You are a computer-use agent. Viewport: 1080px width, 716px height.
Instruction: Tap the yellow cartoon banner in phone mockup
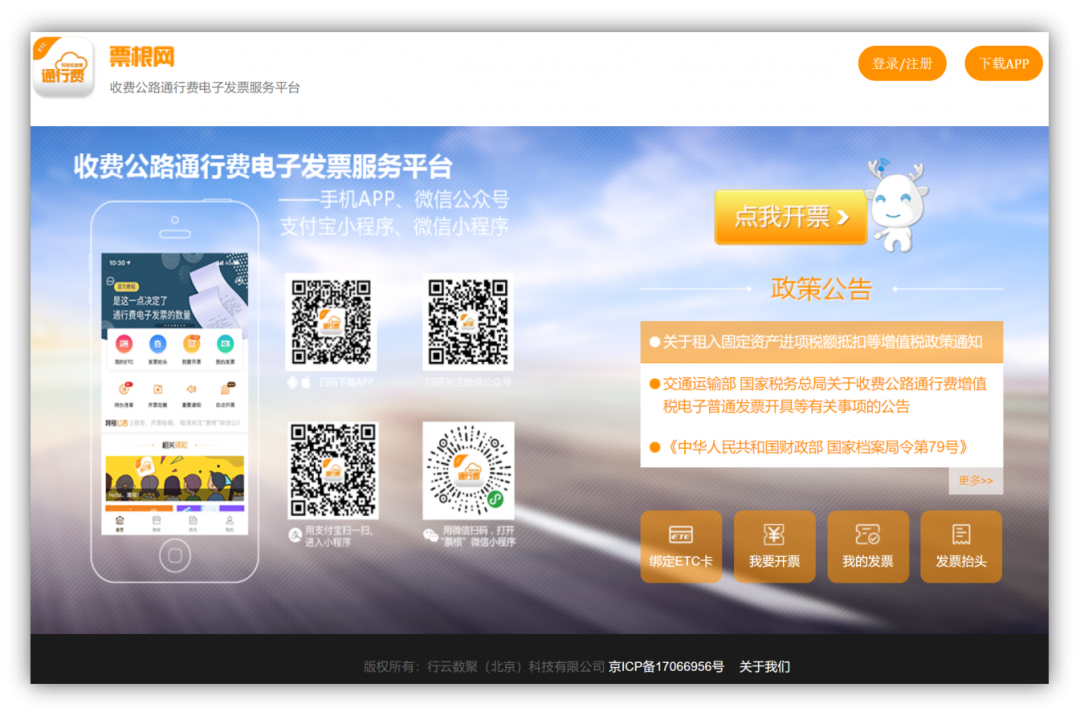(175, 478)
